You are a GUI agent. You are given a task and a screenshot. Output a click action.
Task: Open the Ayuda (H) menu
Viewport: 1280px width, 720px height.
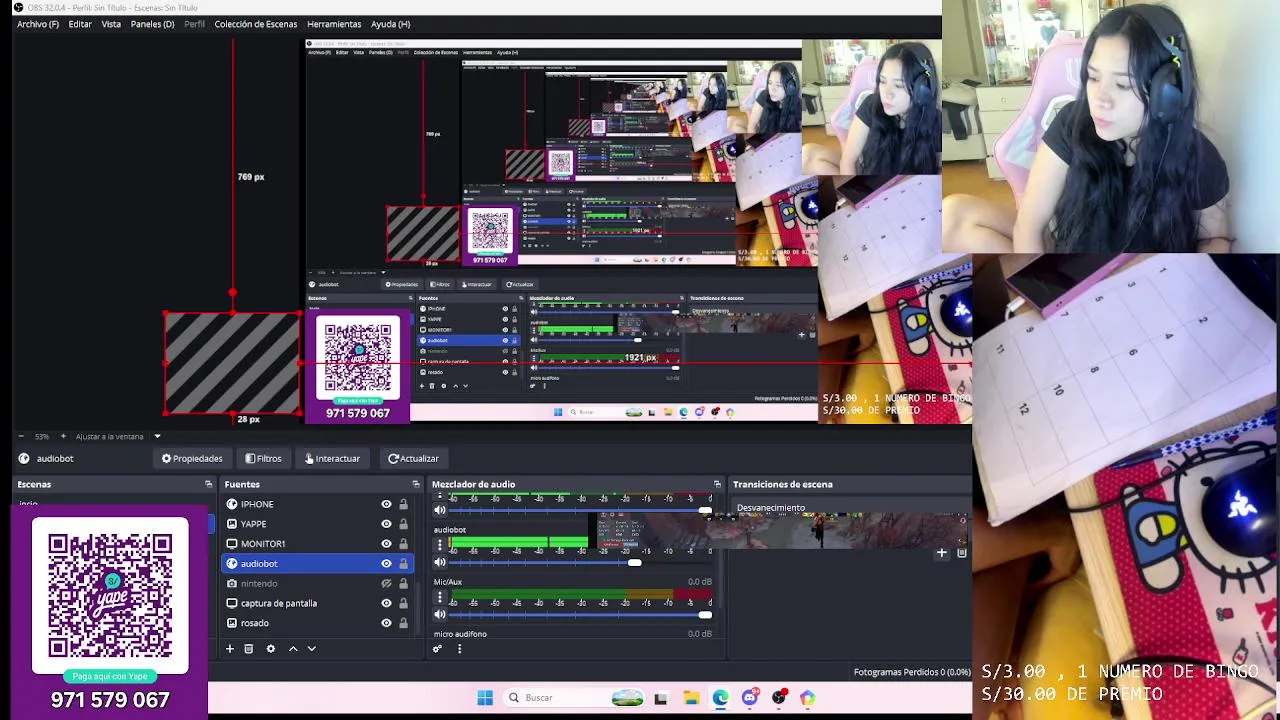(390, 24)
